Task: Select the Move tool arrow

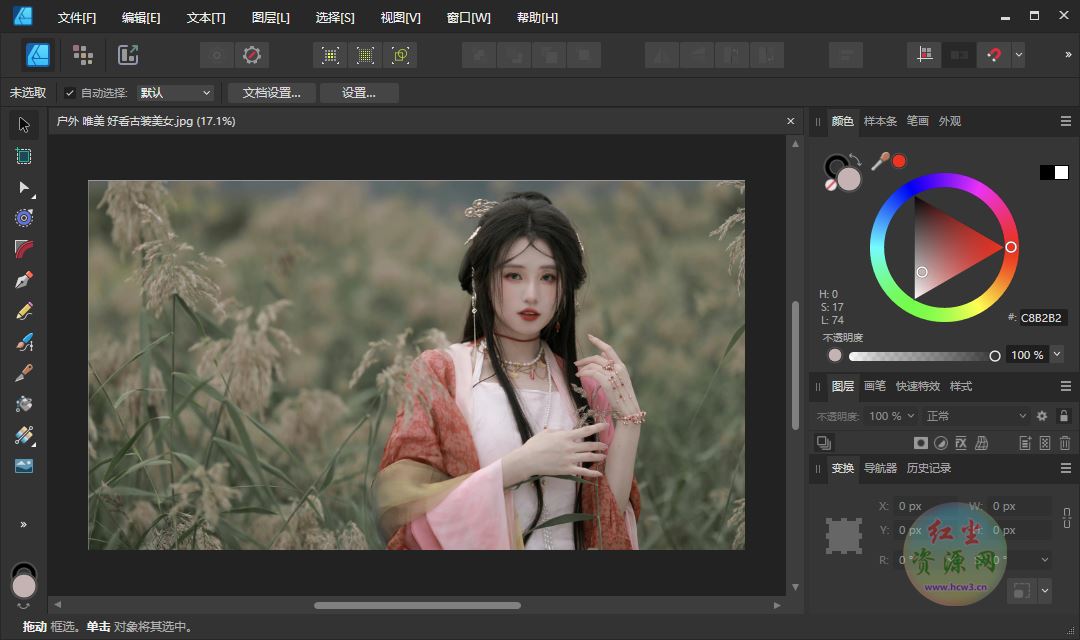Action: pyautogui.click(x=24, y=125)
